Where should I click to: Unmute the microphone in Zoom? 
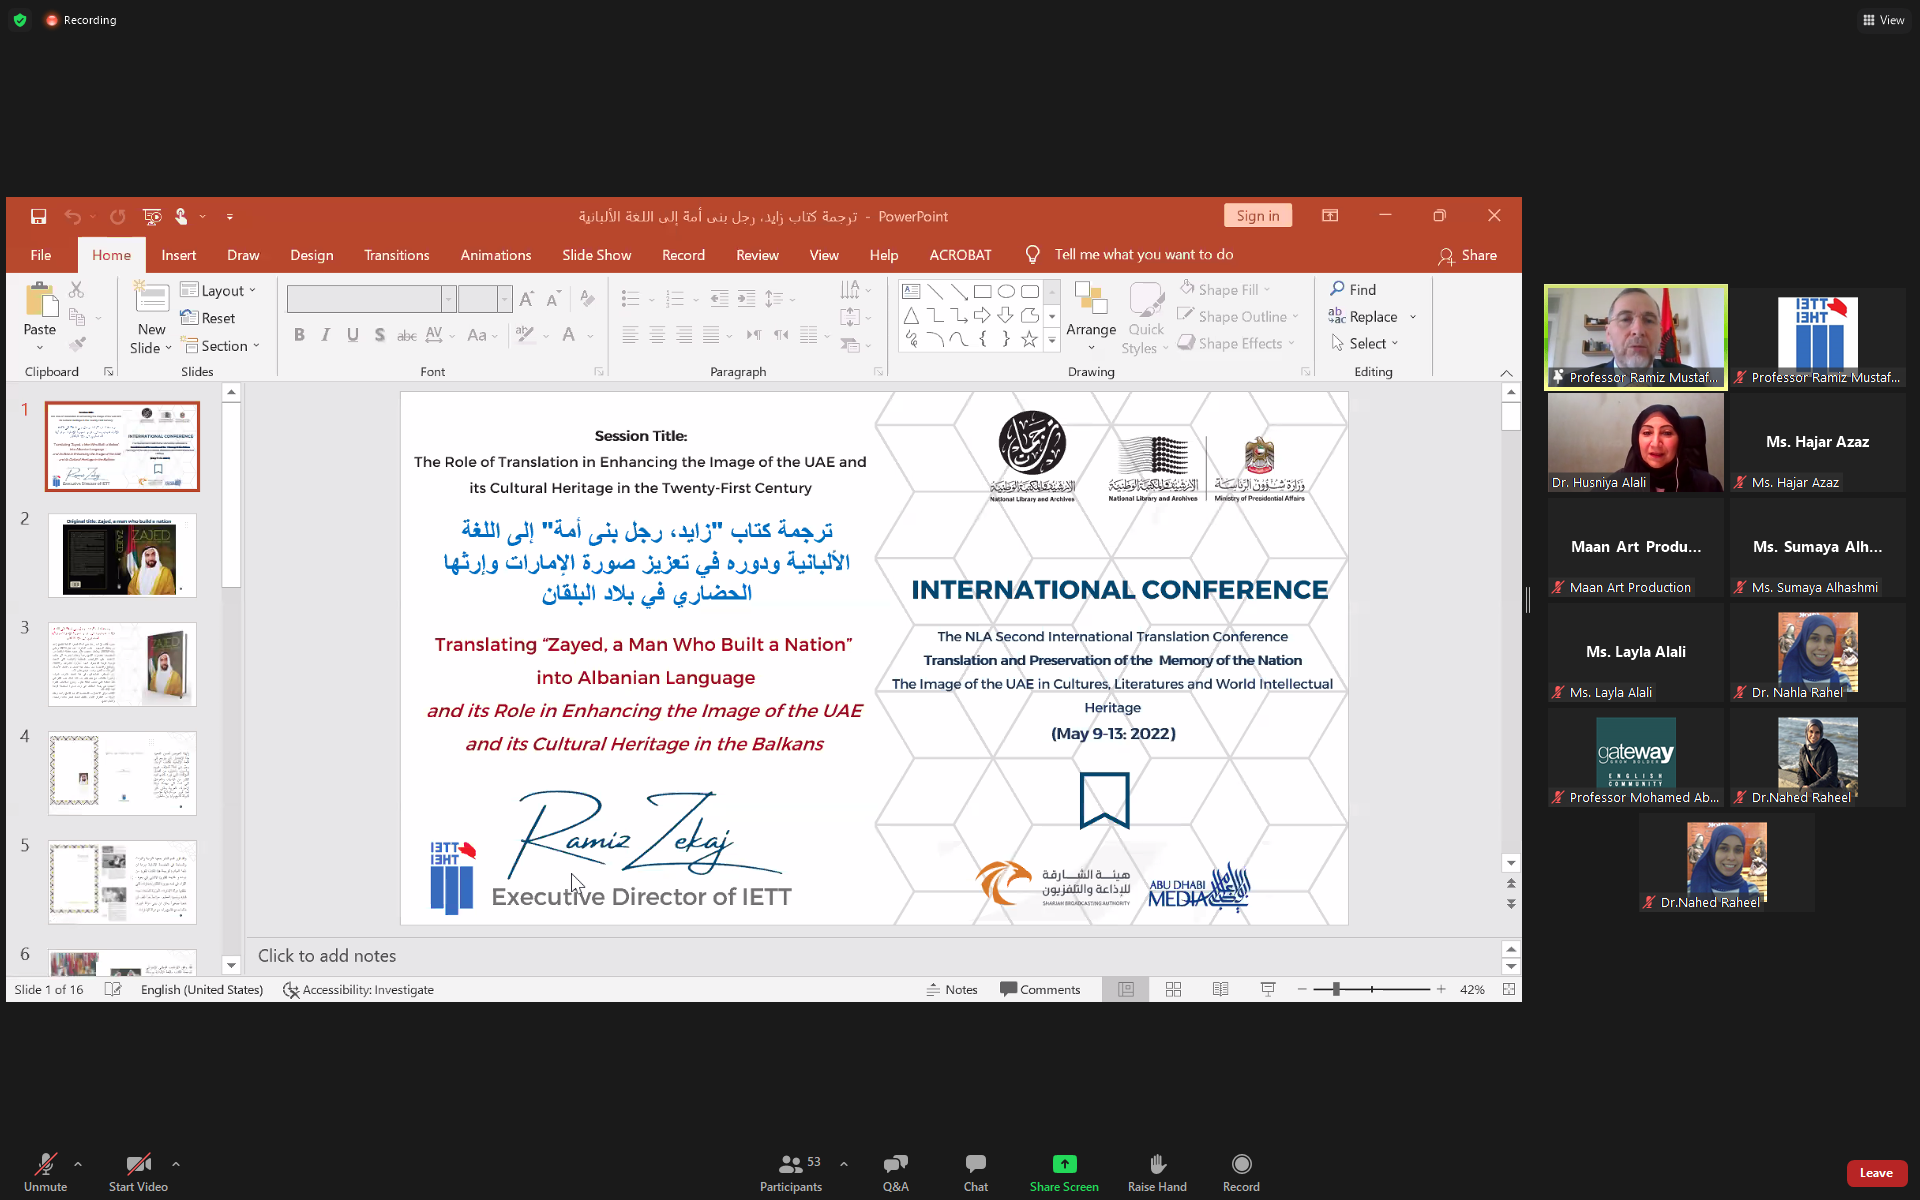tap(45, 1165)
